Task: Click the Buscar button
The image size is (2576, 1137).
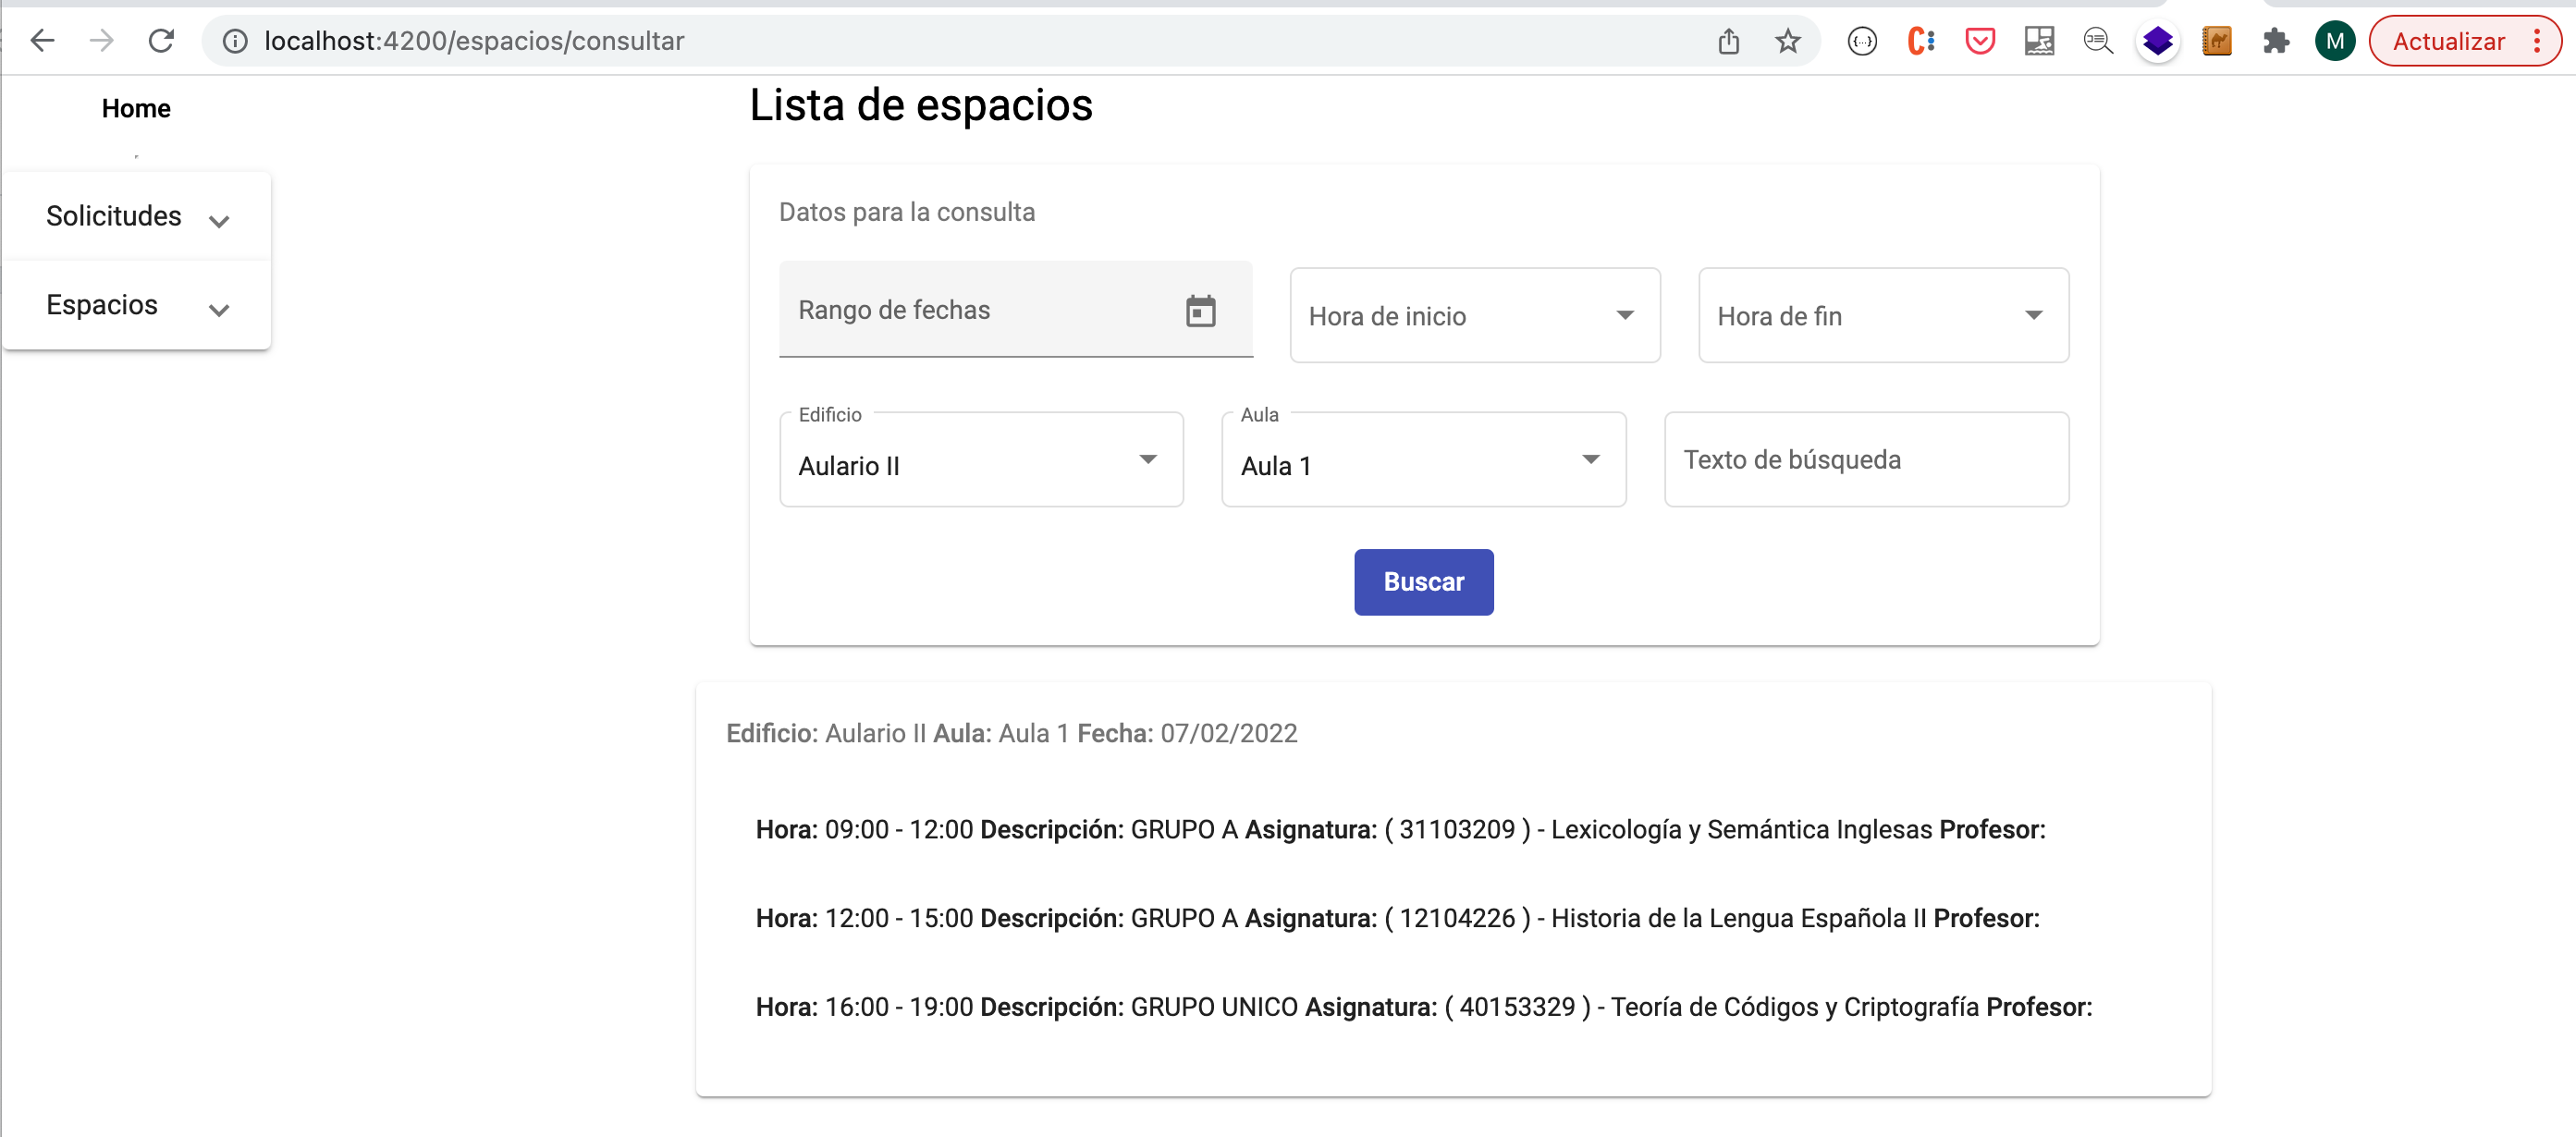Action: click(x=1423, y=582)
